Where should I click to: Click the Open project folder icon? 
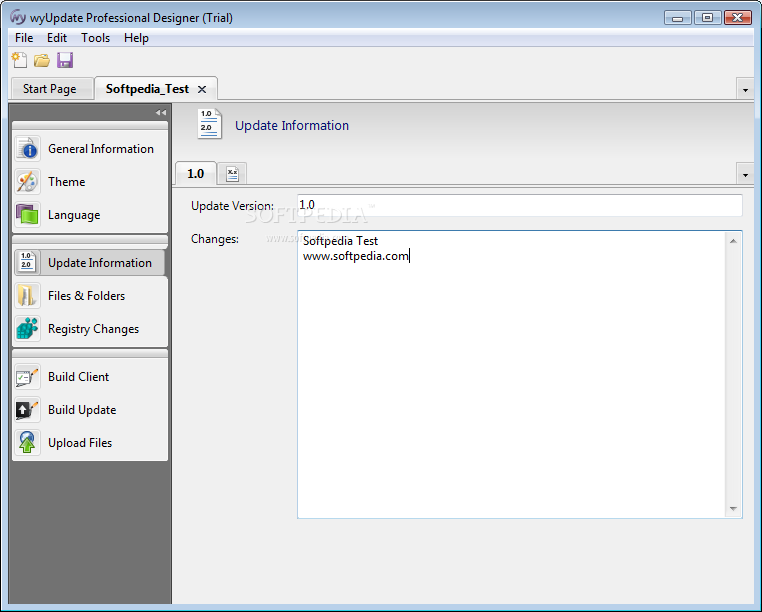click(42, 61)
